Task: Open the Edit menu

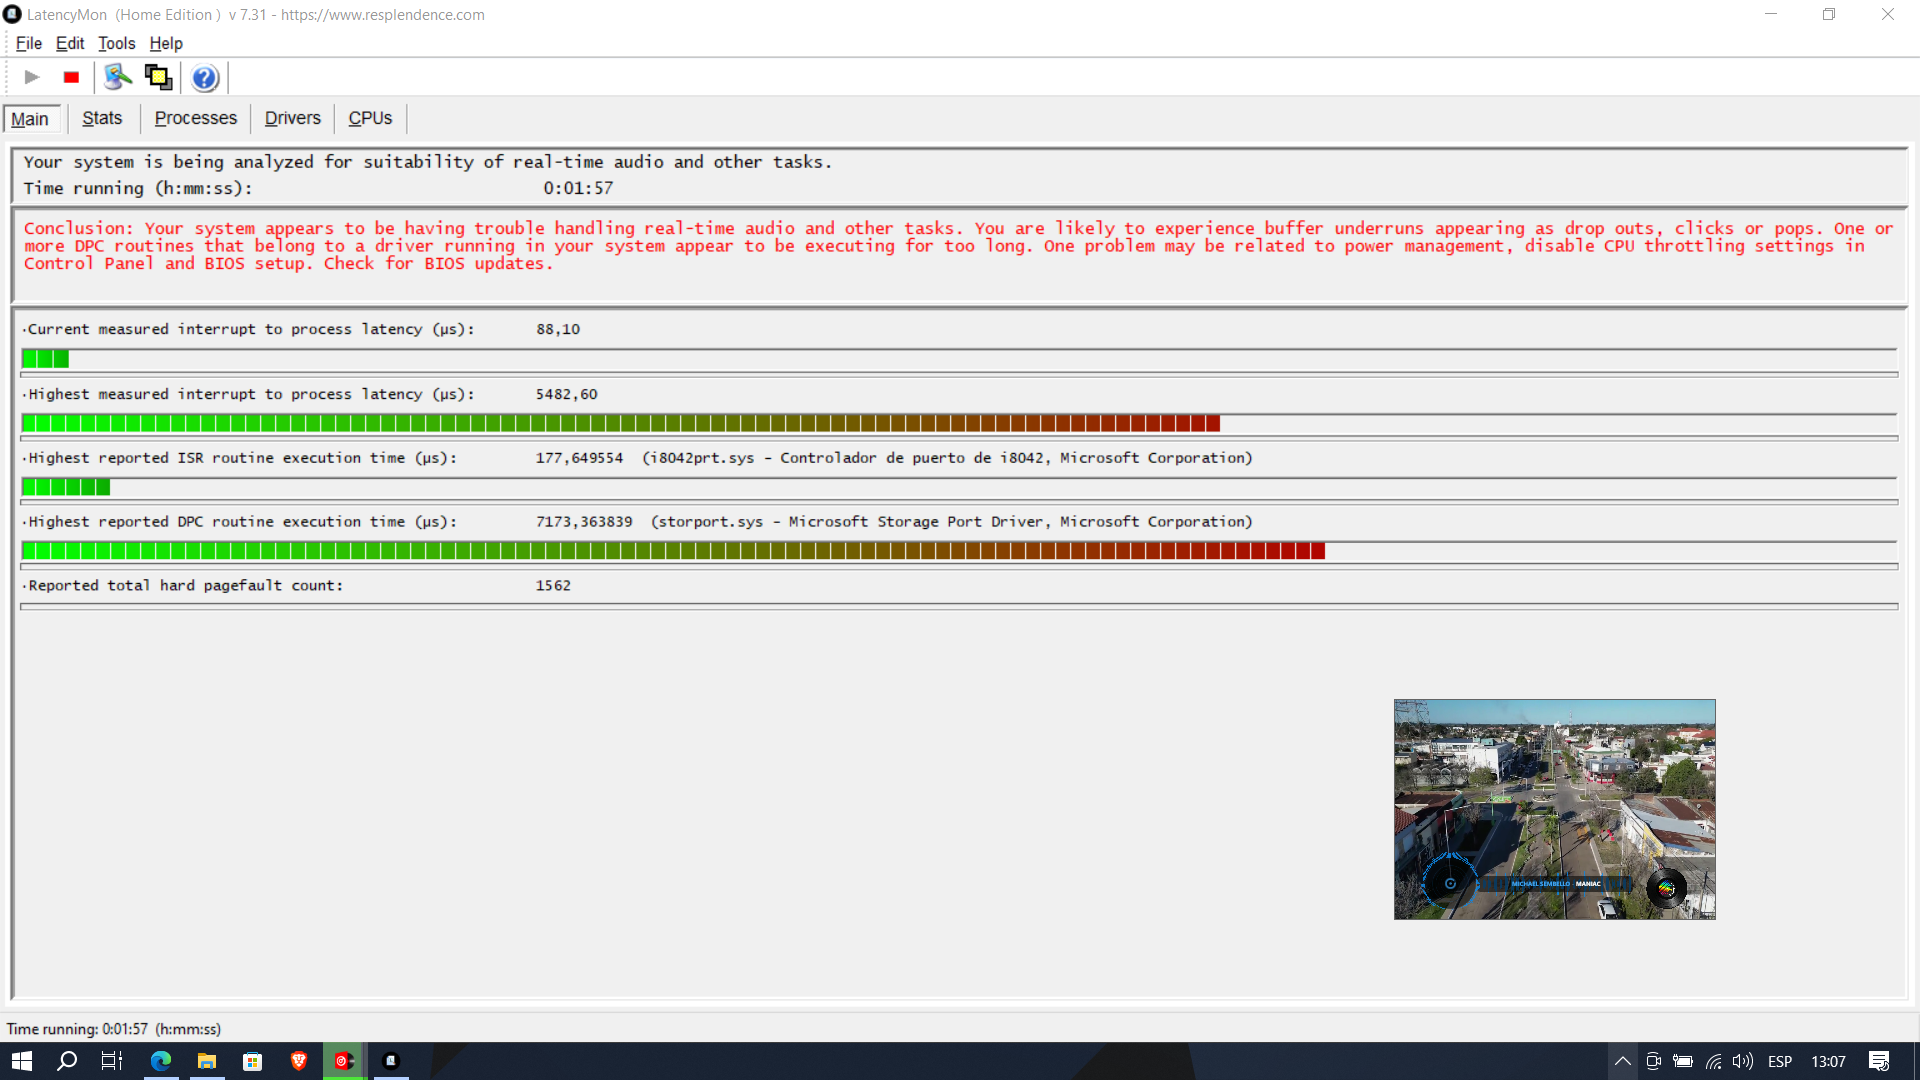Action: coord(70,43)
